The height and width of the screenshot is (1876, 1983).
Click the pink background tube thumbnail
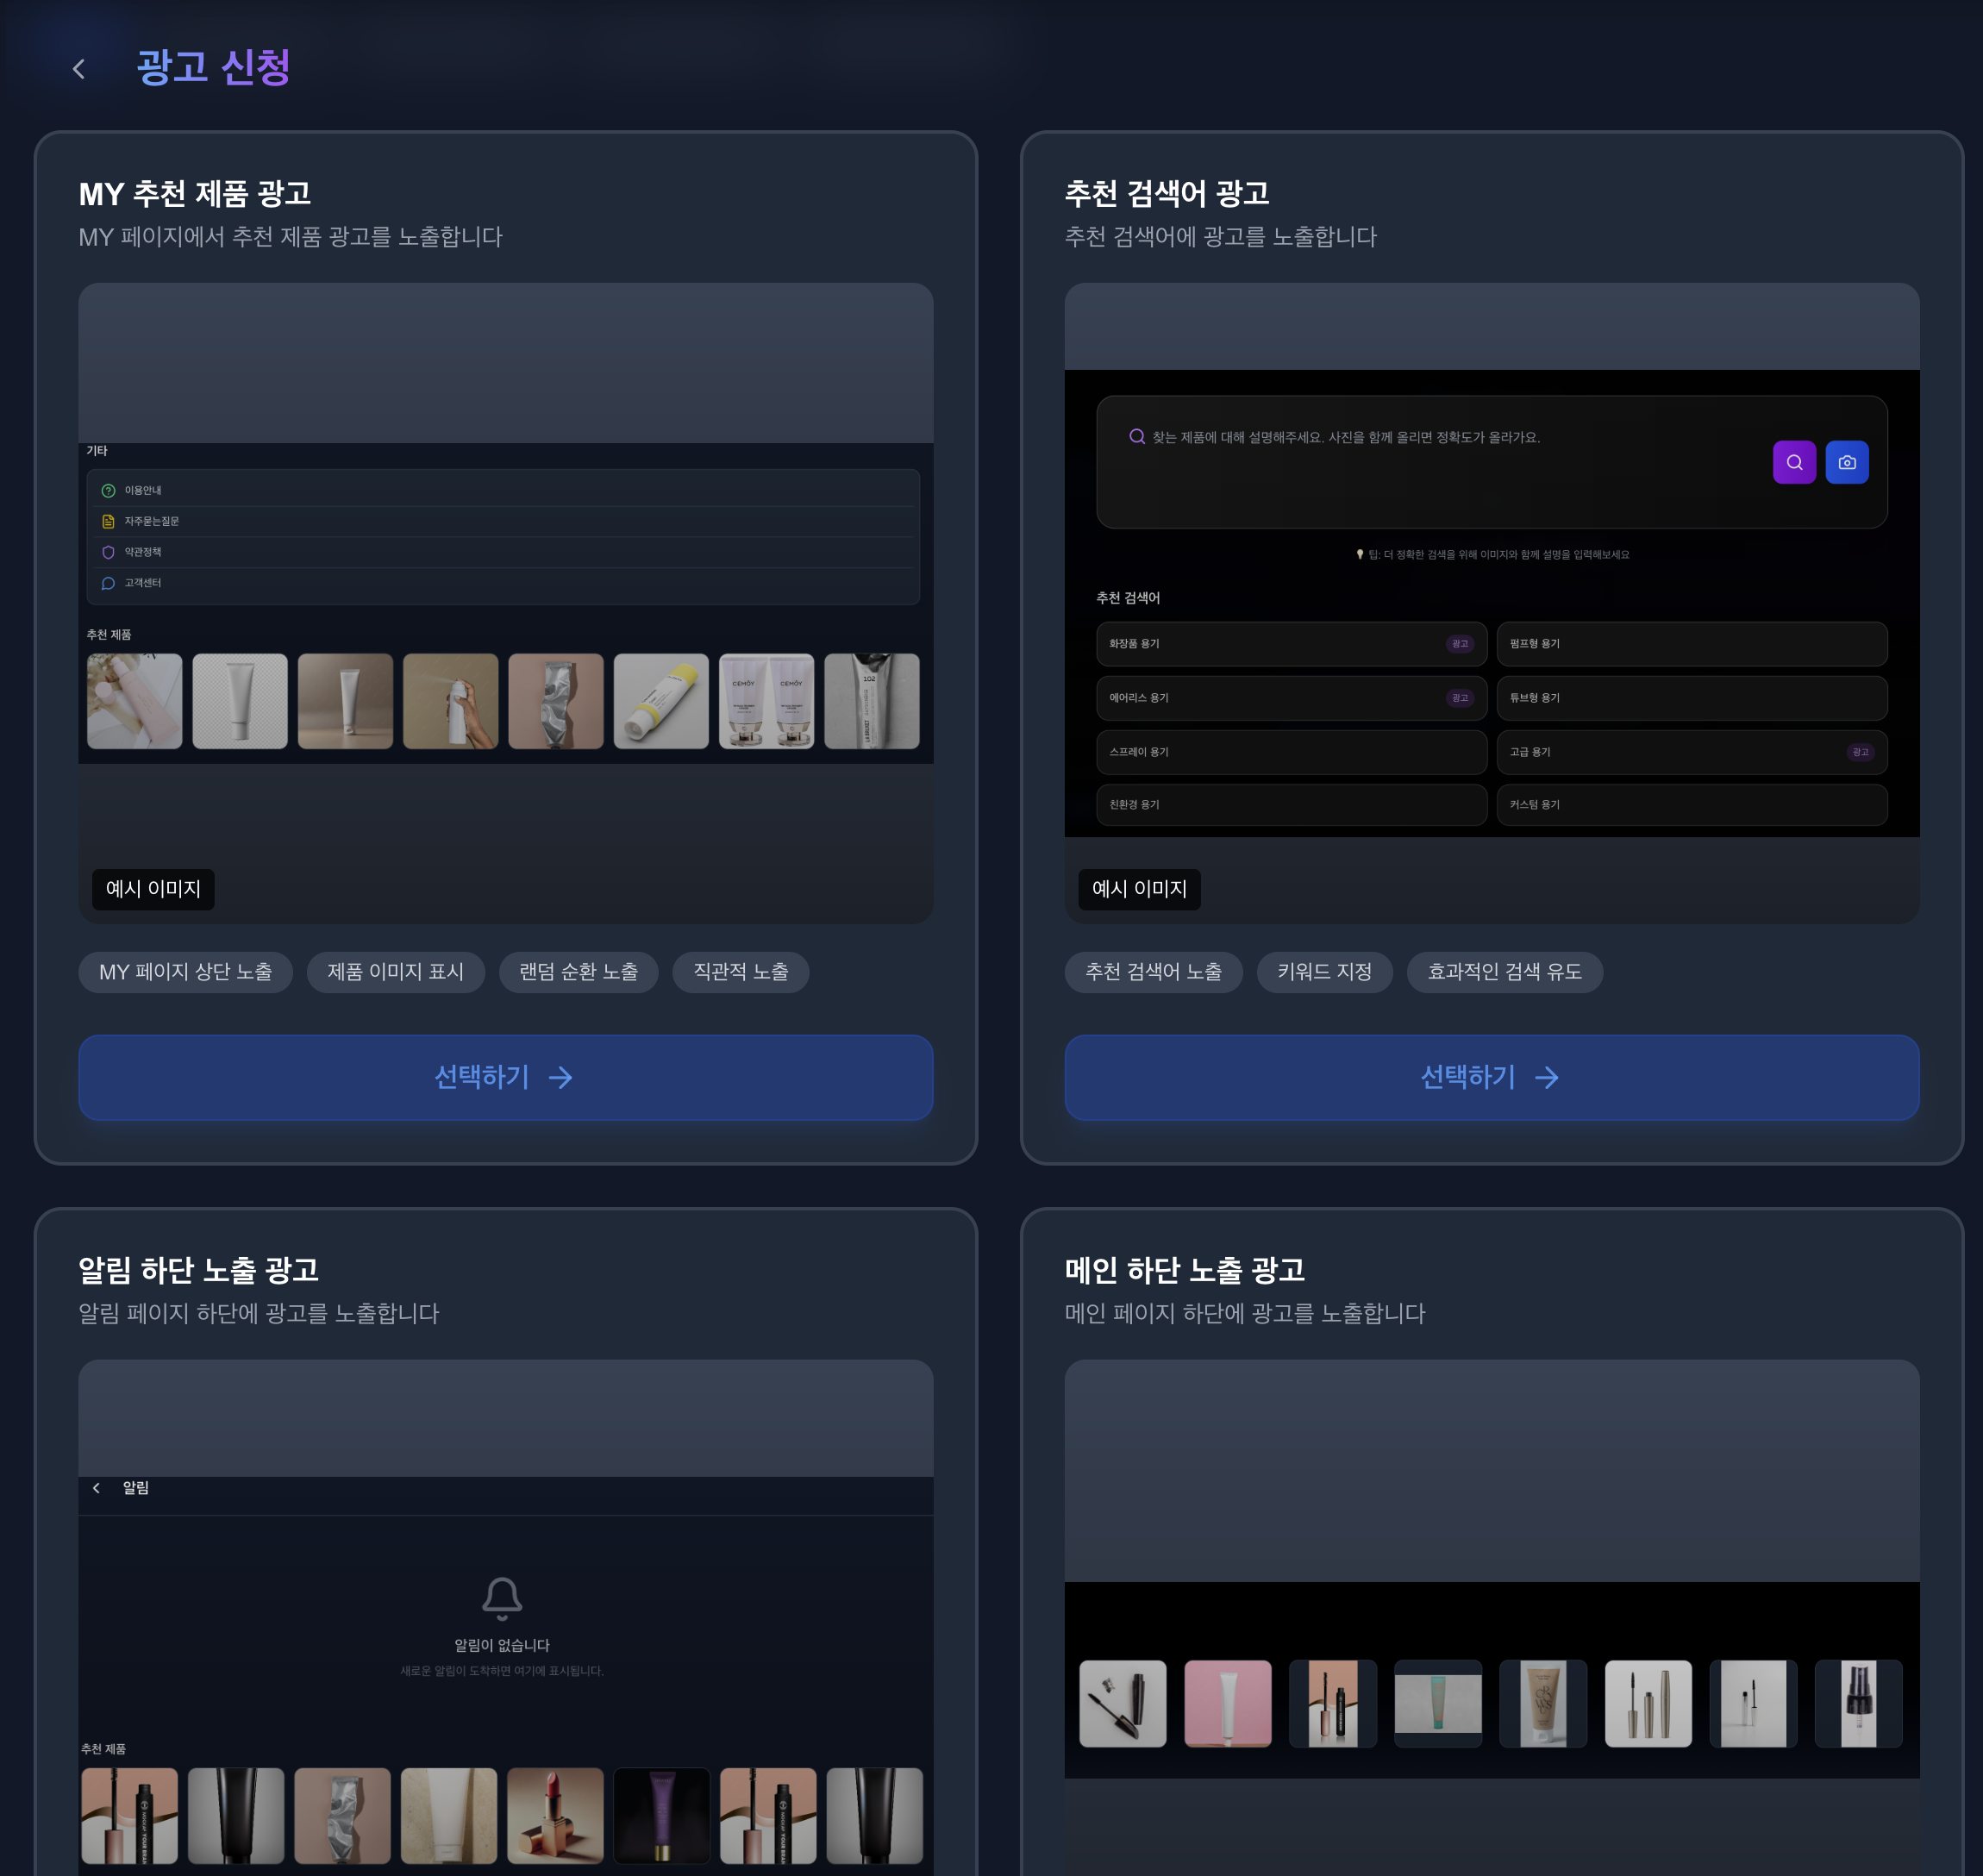coord(1227,1703)
